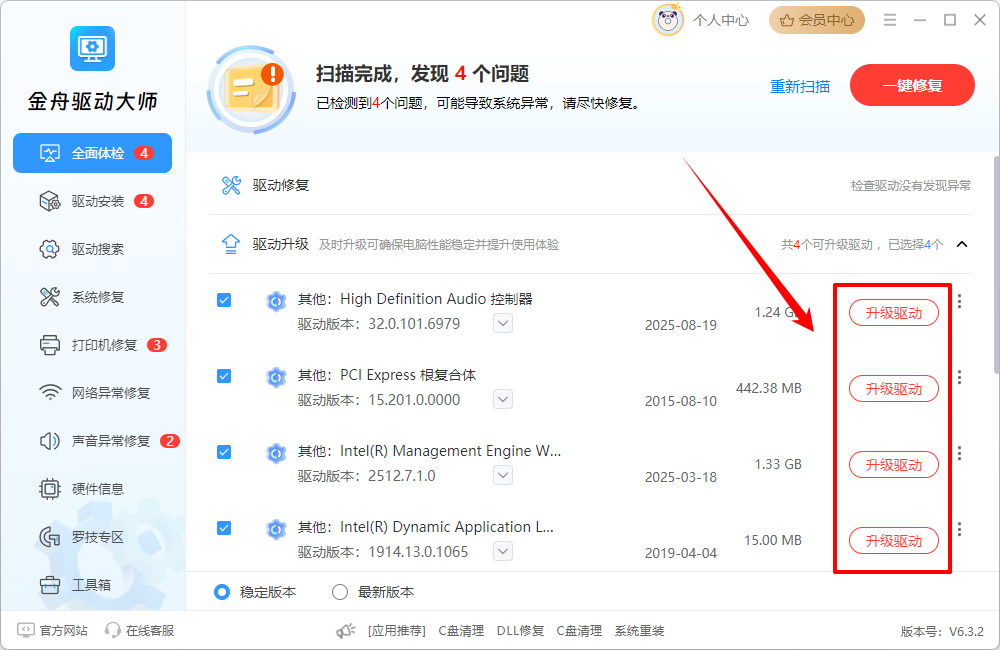Open more options for High Definition Audio
1000x650 pixels.
point(960,301)
